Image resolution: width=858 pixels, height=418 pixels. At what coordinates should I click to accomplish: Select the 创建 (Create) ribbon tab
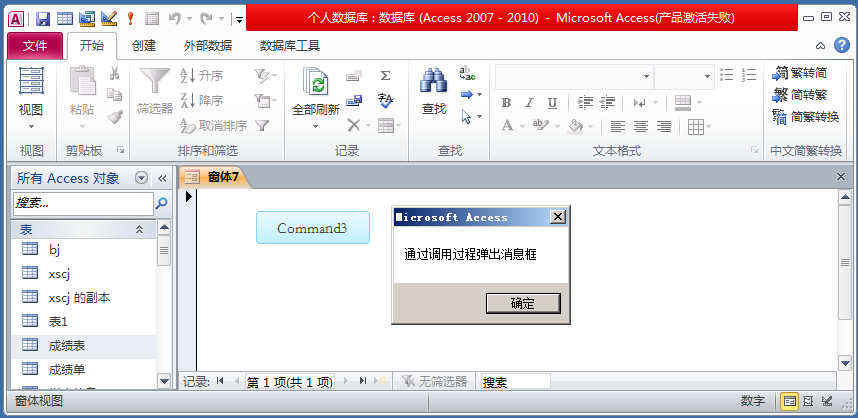click(144, 46)
